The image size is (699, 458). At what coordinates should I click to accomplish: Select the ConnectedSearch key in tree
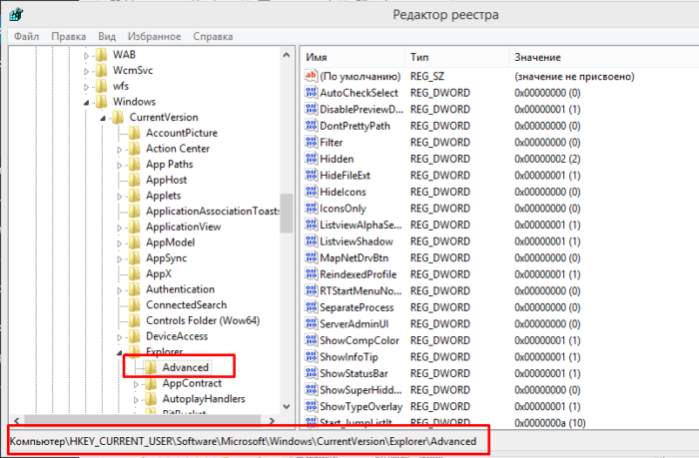[x=186, y=305]
